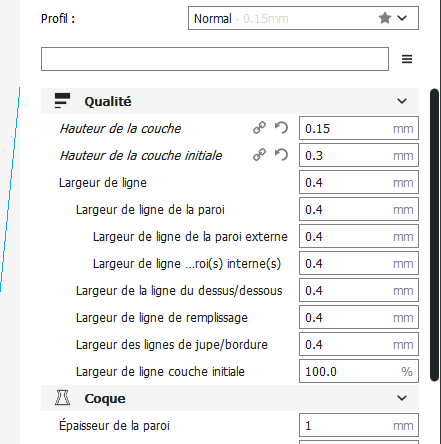Edit Largeur de ligne couche initiale percentage
The image size is (441, 444).
[x=359, y=371]
